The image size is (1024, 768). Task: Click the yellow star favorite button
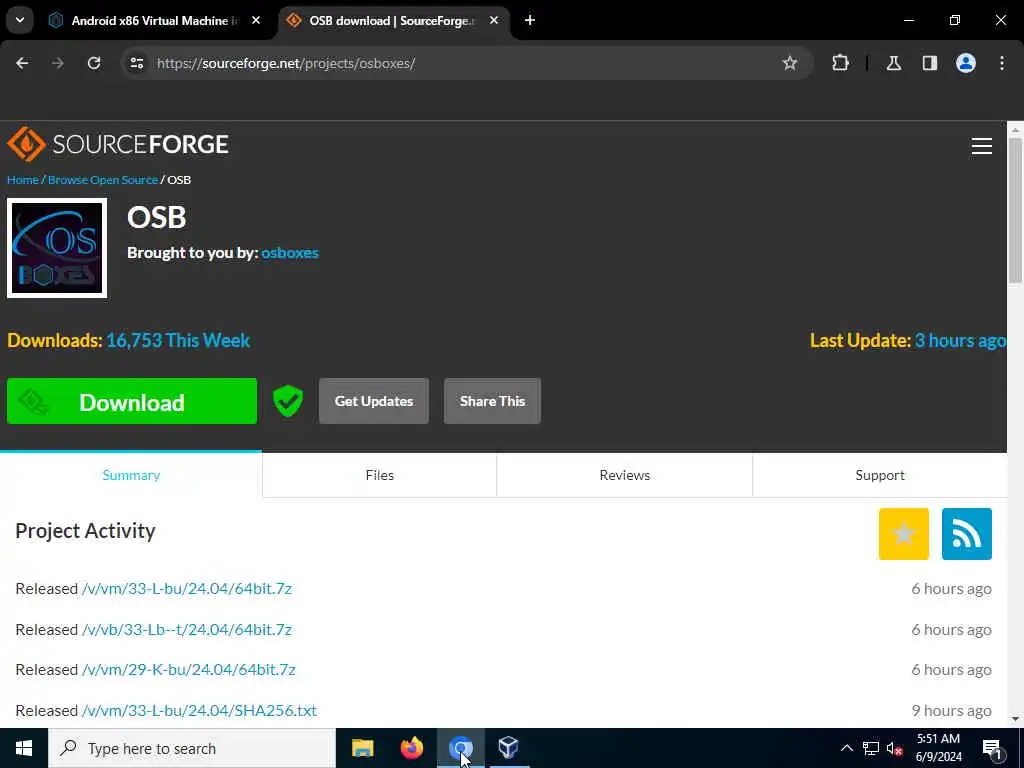click(904, 534)
